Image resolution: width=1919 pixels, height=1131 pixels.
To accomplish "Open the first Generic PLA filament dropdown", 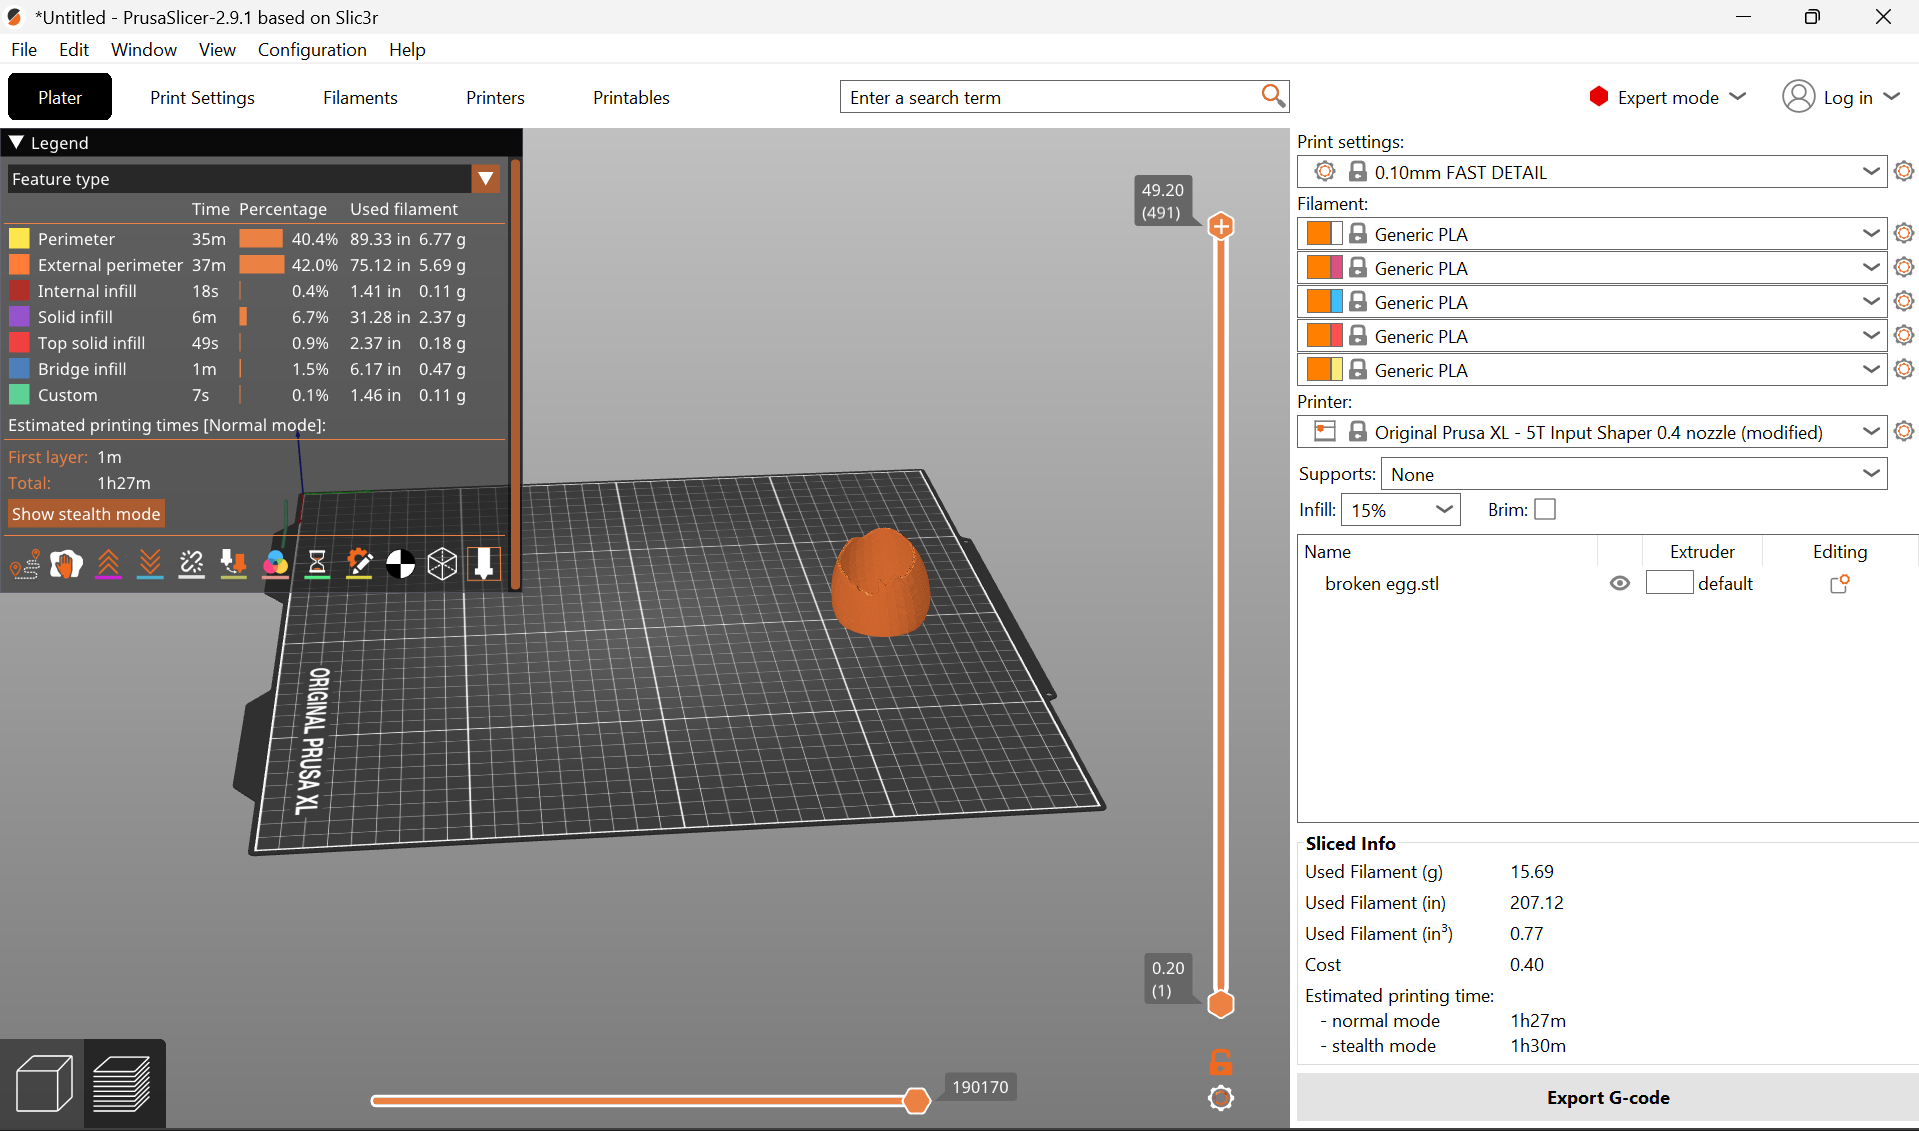I will [x=1592, y=234].
